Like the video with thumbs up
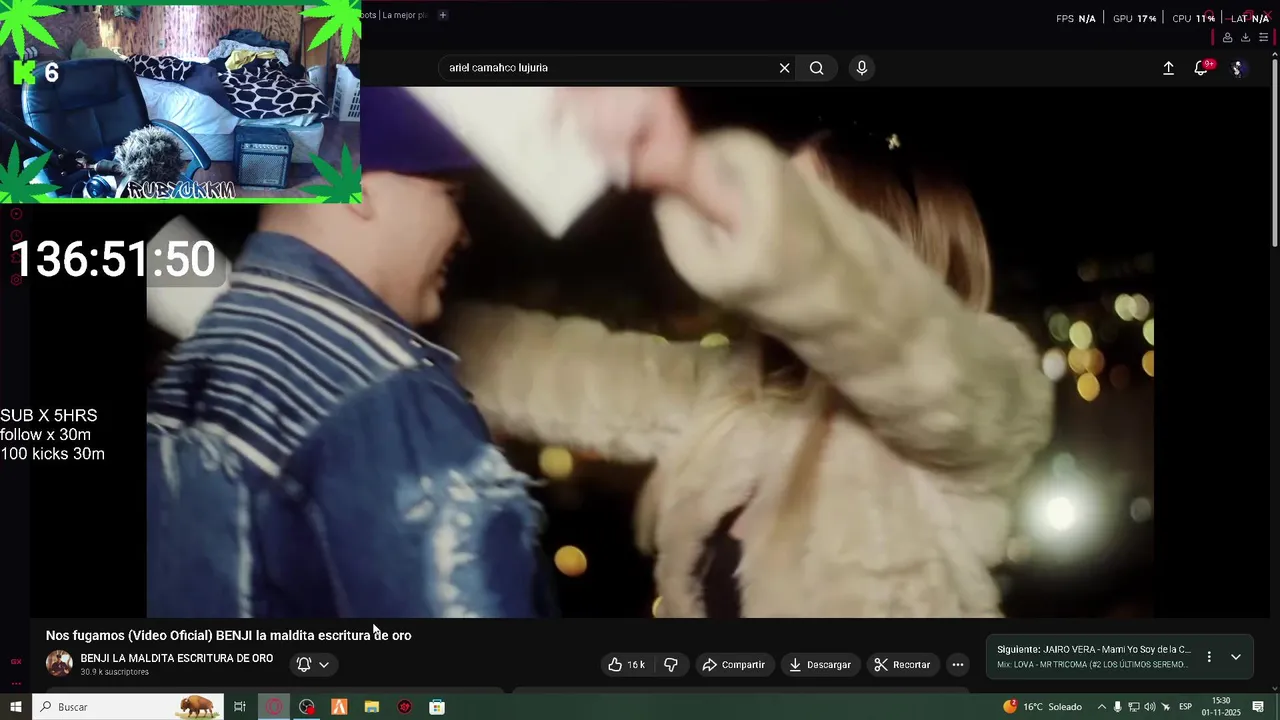 tap(627, 665)
